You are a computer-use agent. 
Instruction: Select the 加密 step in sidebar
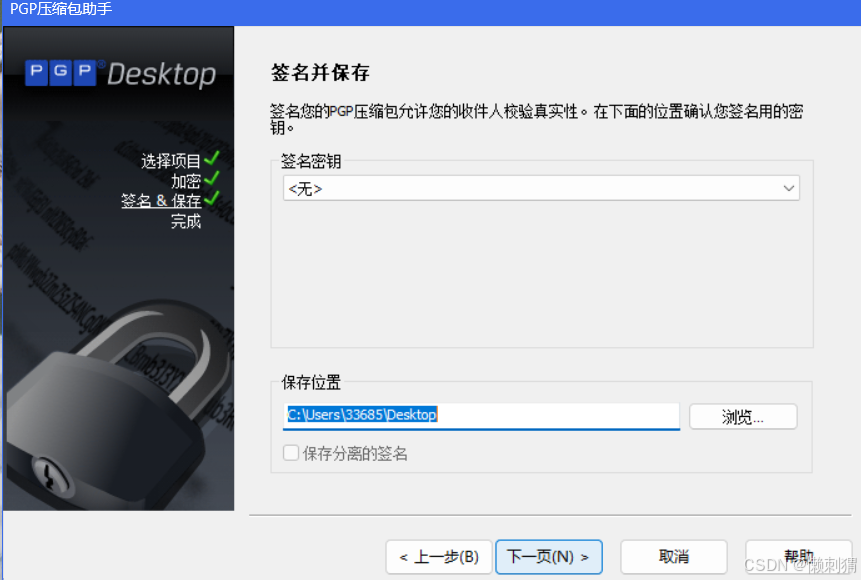[186, 181]
